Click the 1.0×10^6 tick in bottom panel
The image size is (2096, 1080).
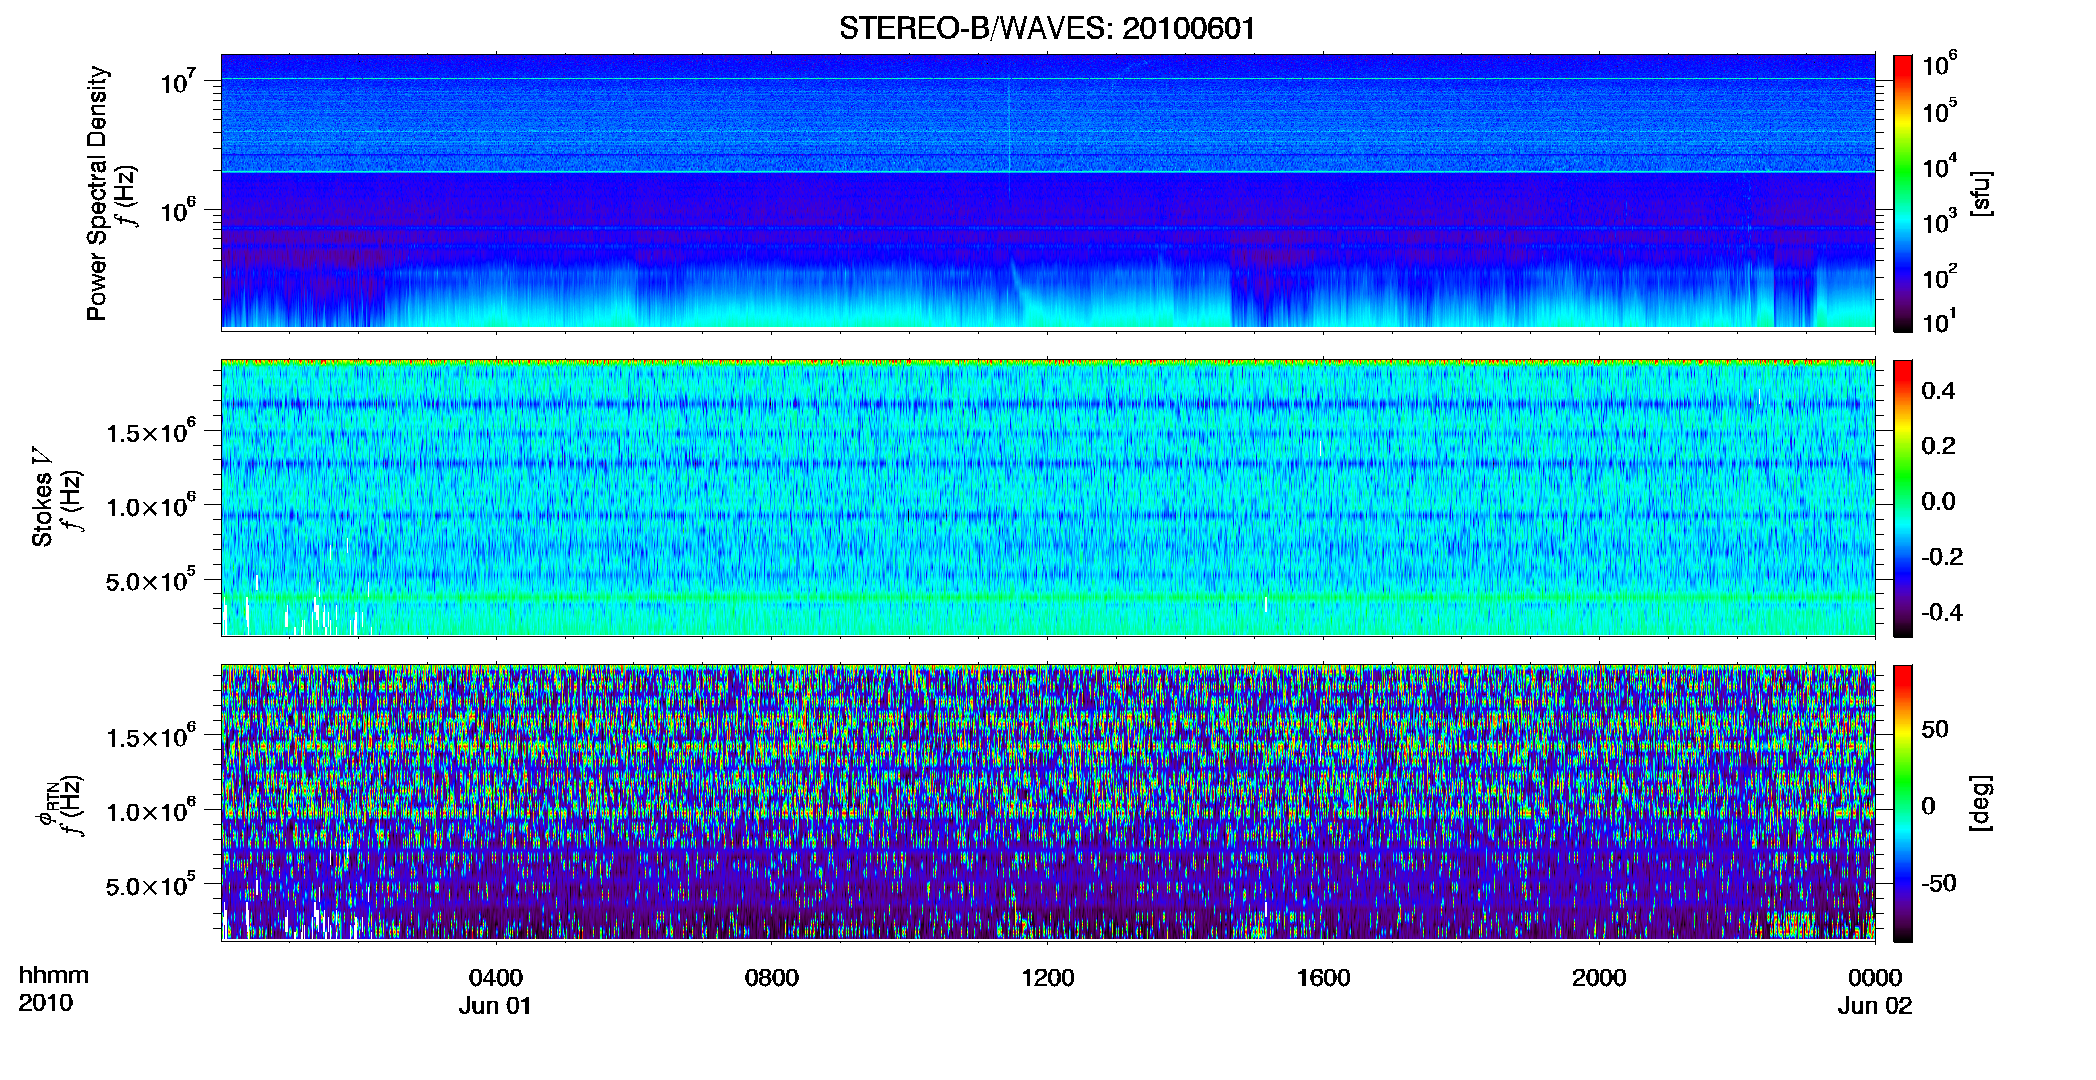151,811
